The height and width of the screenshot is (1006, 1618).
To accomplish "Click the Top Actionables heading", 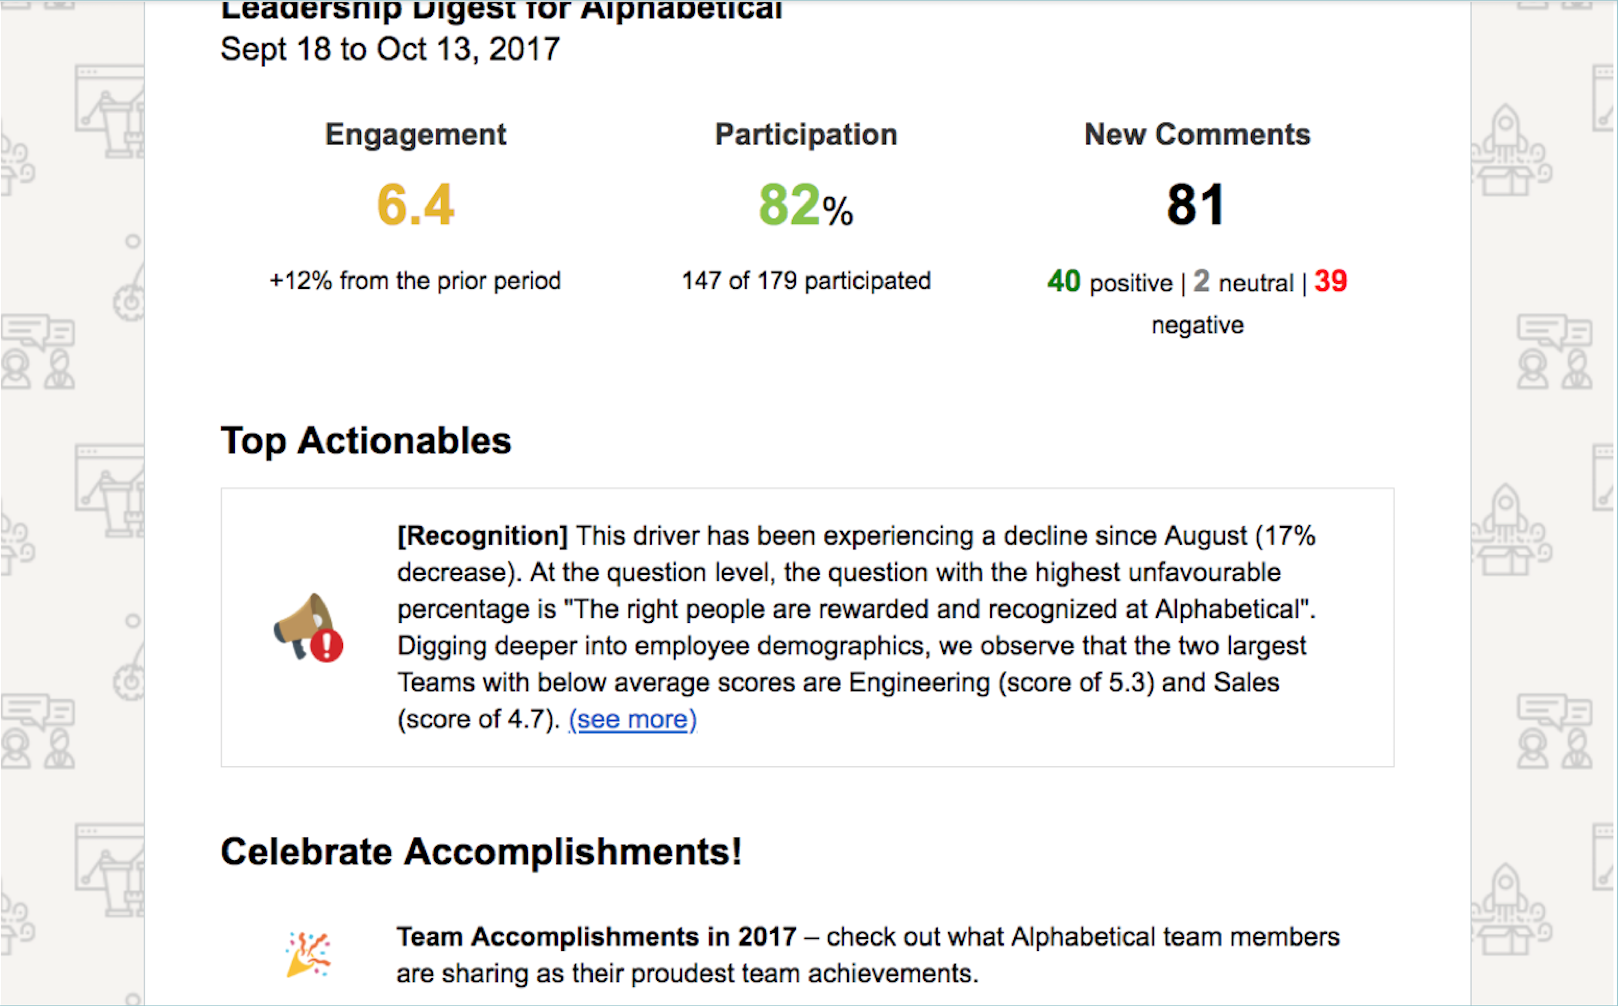I will click(x=366, y=441).
